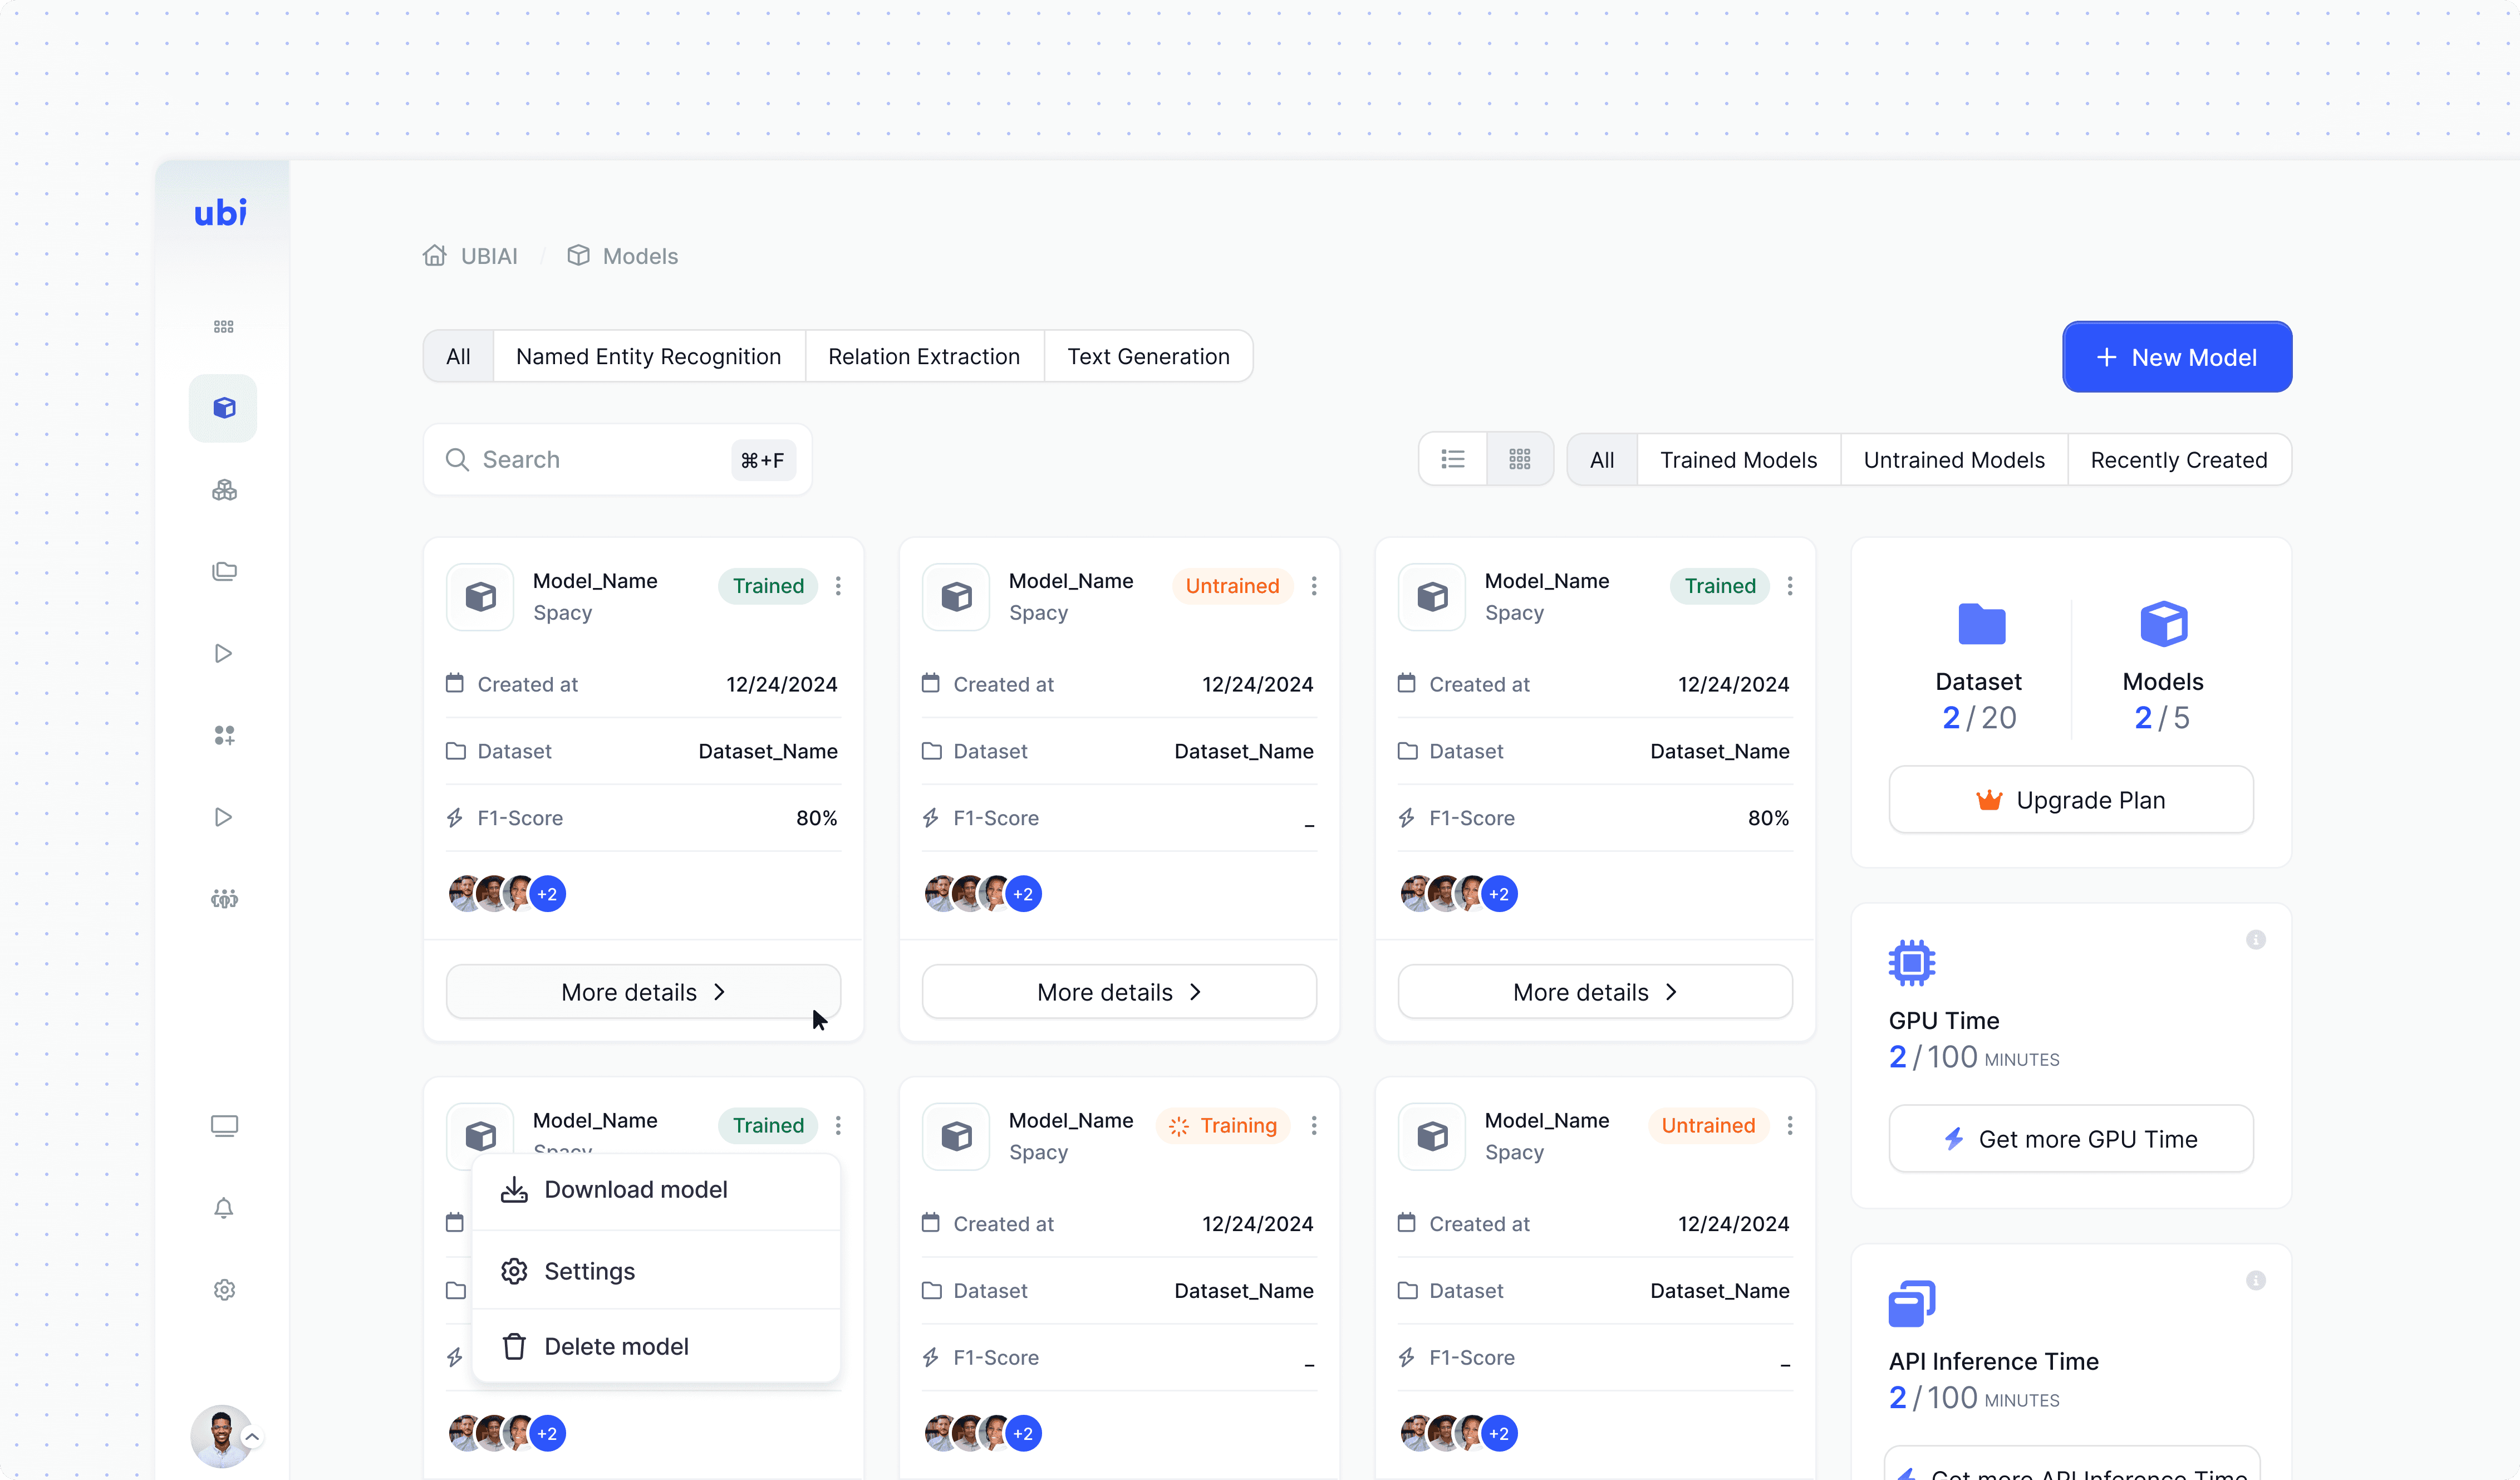Select Delete model from context menu
The image size is (2520, 1480).
click(616, 1347)
